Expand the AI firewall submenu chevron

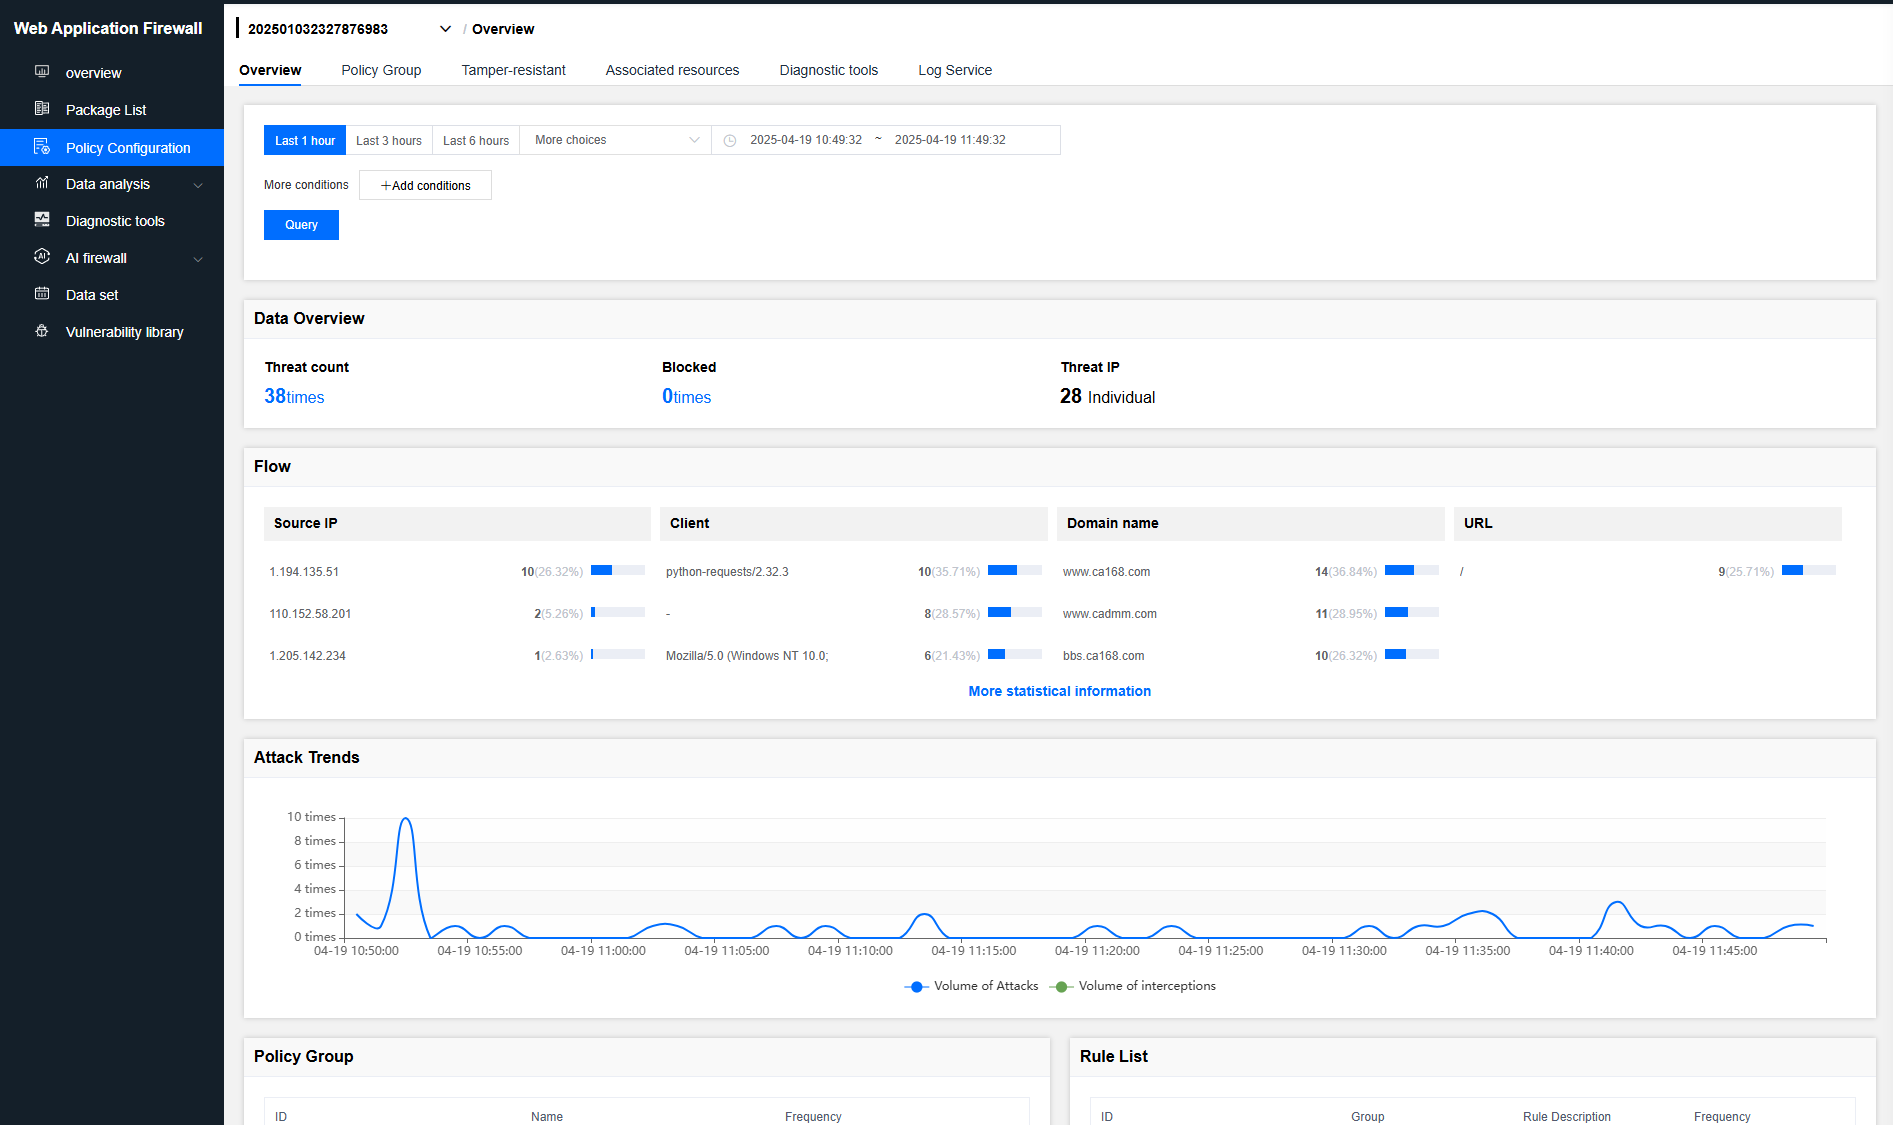tap(198, 259)
